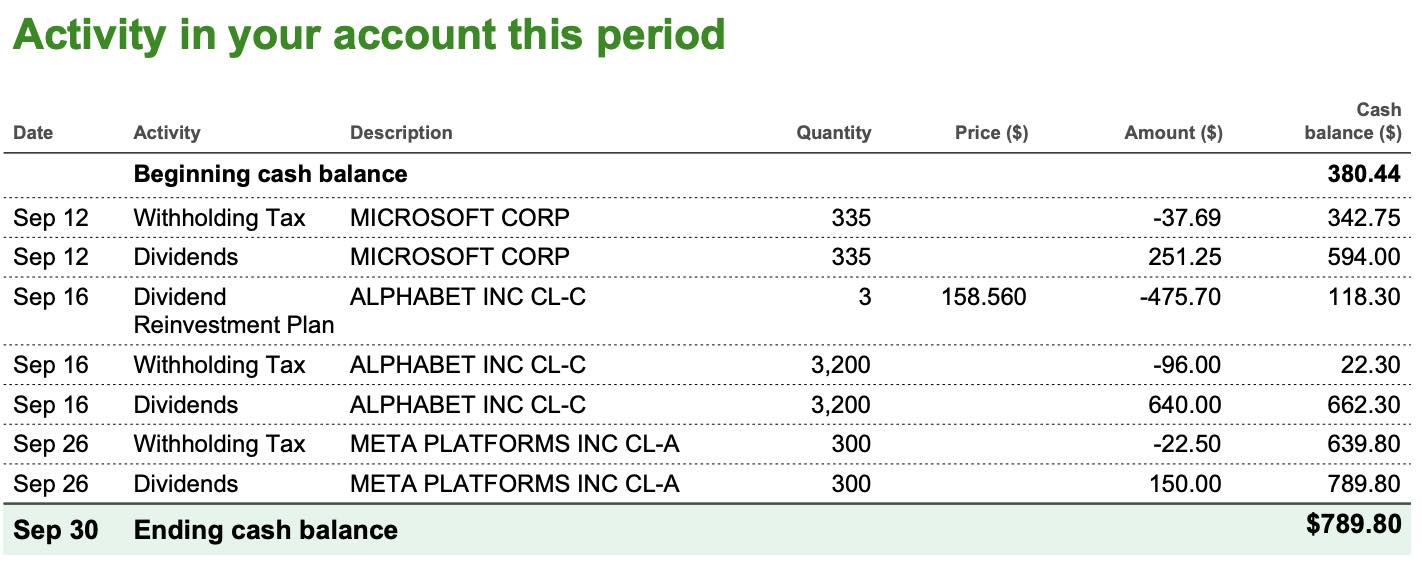Viewport: 1422px width, 566px height.
Task: Select the Quantity column header
Action: pyautogui.click(x=833, y=133)
